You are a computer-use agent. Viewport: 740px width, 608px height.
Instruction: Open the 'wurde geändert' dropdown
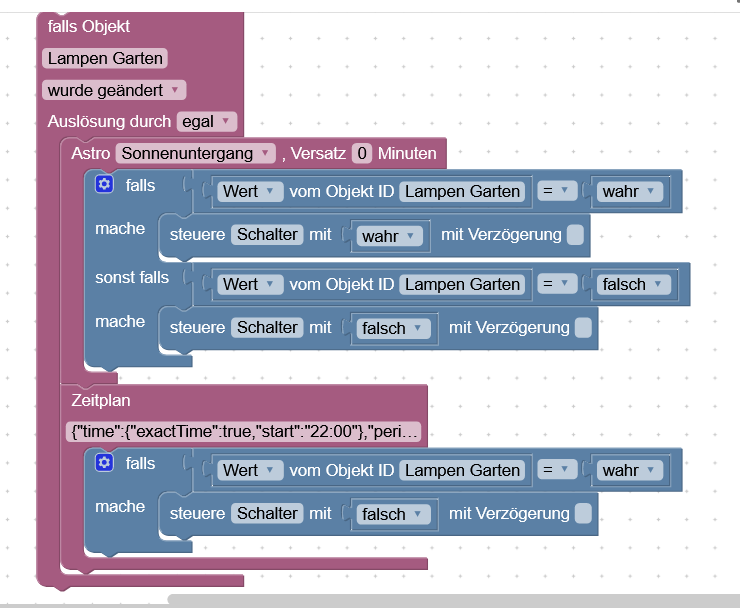pos(114,90)
